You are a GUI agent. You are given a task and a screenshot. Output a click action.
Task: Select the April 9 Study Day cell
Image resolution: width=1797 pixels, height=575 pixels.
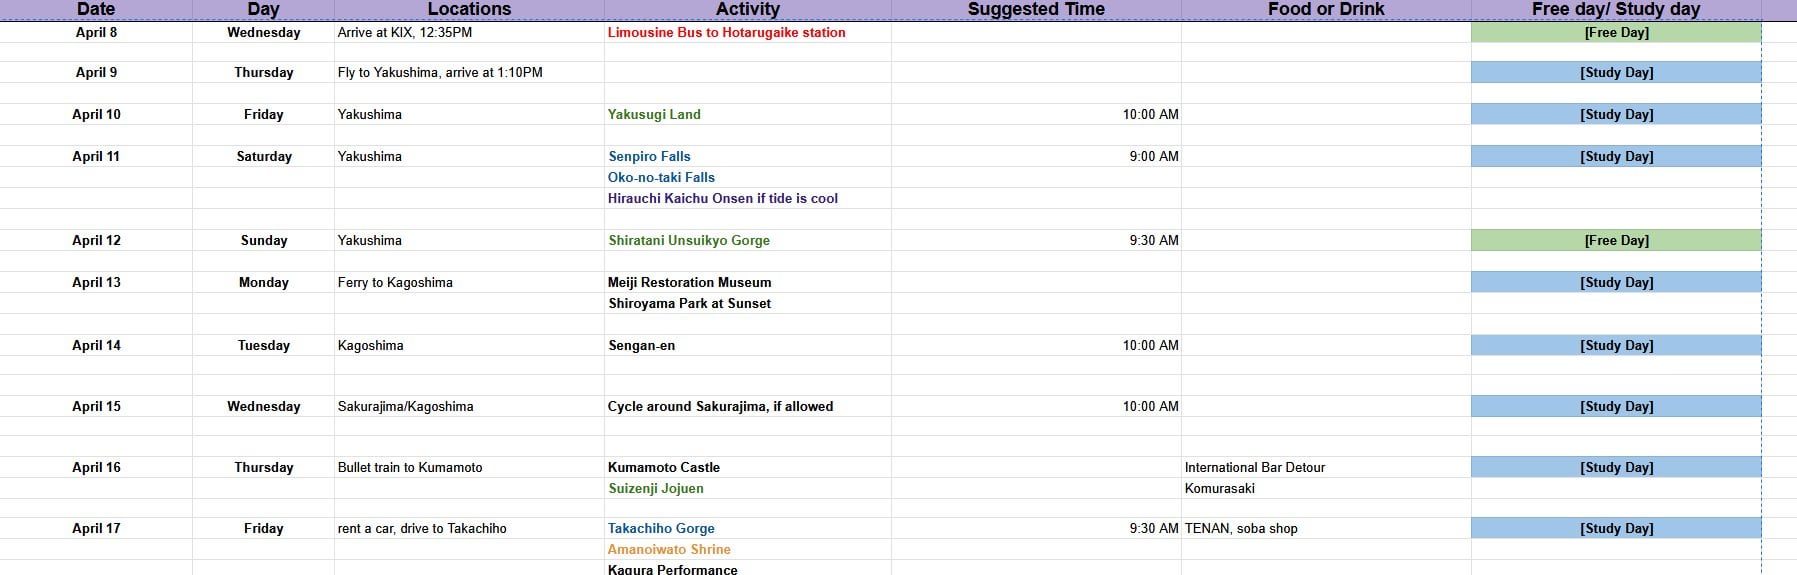(x=1616, y=72)
